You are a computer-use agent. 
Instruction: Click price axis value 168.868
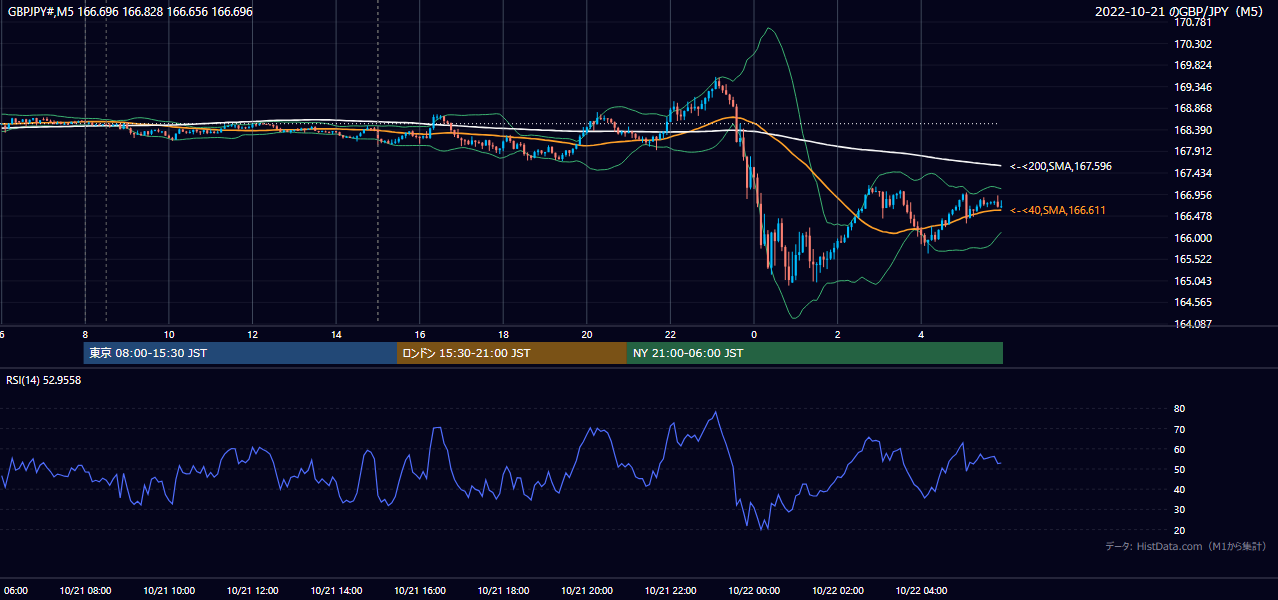pos(1192,108)
